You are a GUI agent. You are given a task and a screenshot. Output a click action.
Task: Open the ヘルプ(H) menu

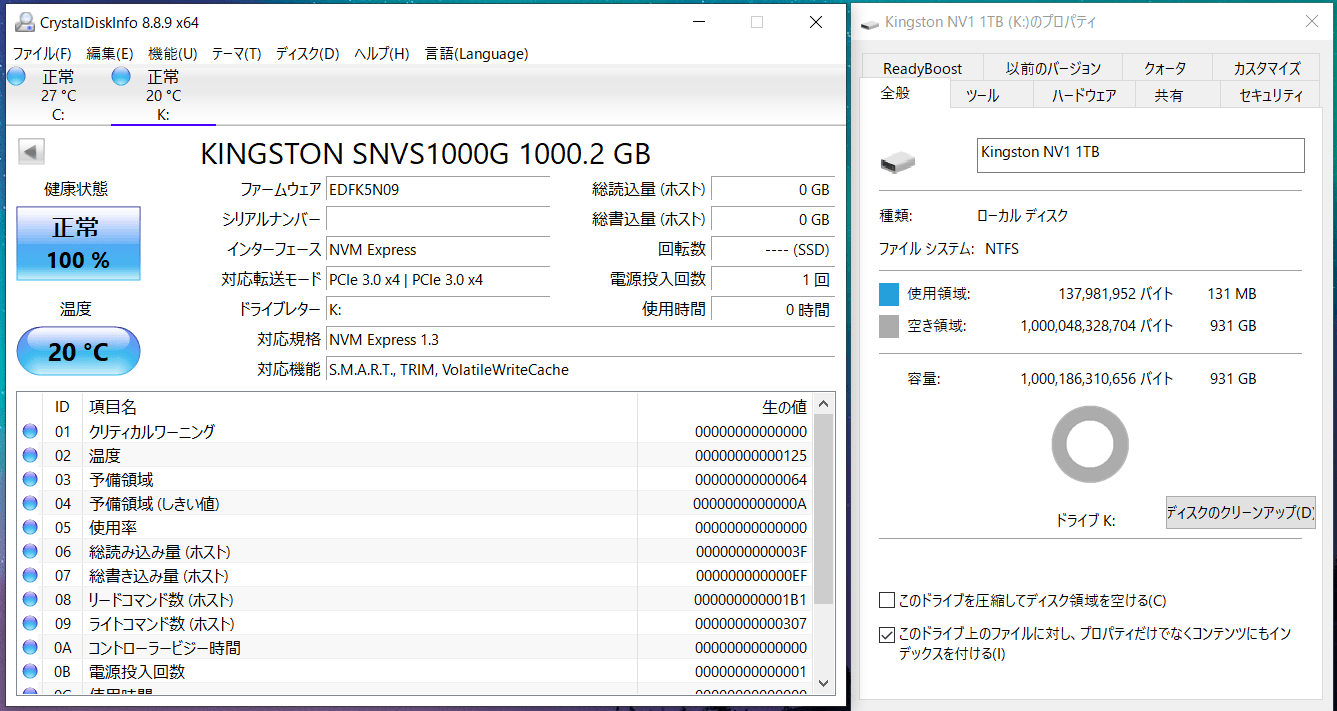tap(382, 54)
